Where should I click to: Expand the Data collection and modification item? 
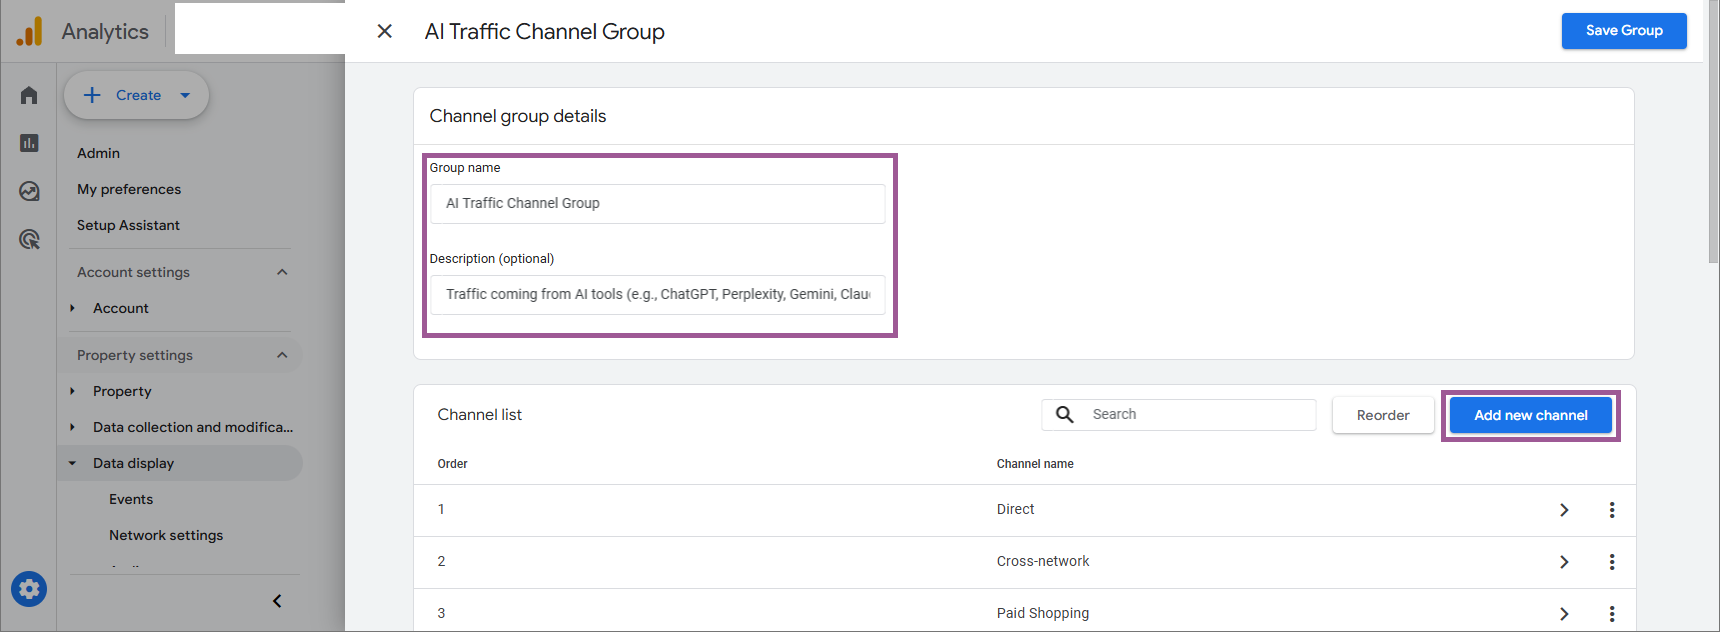pos(193,427)
